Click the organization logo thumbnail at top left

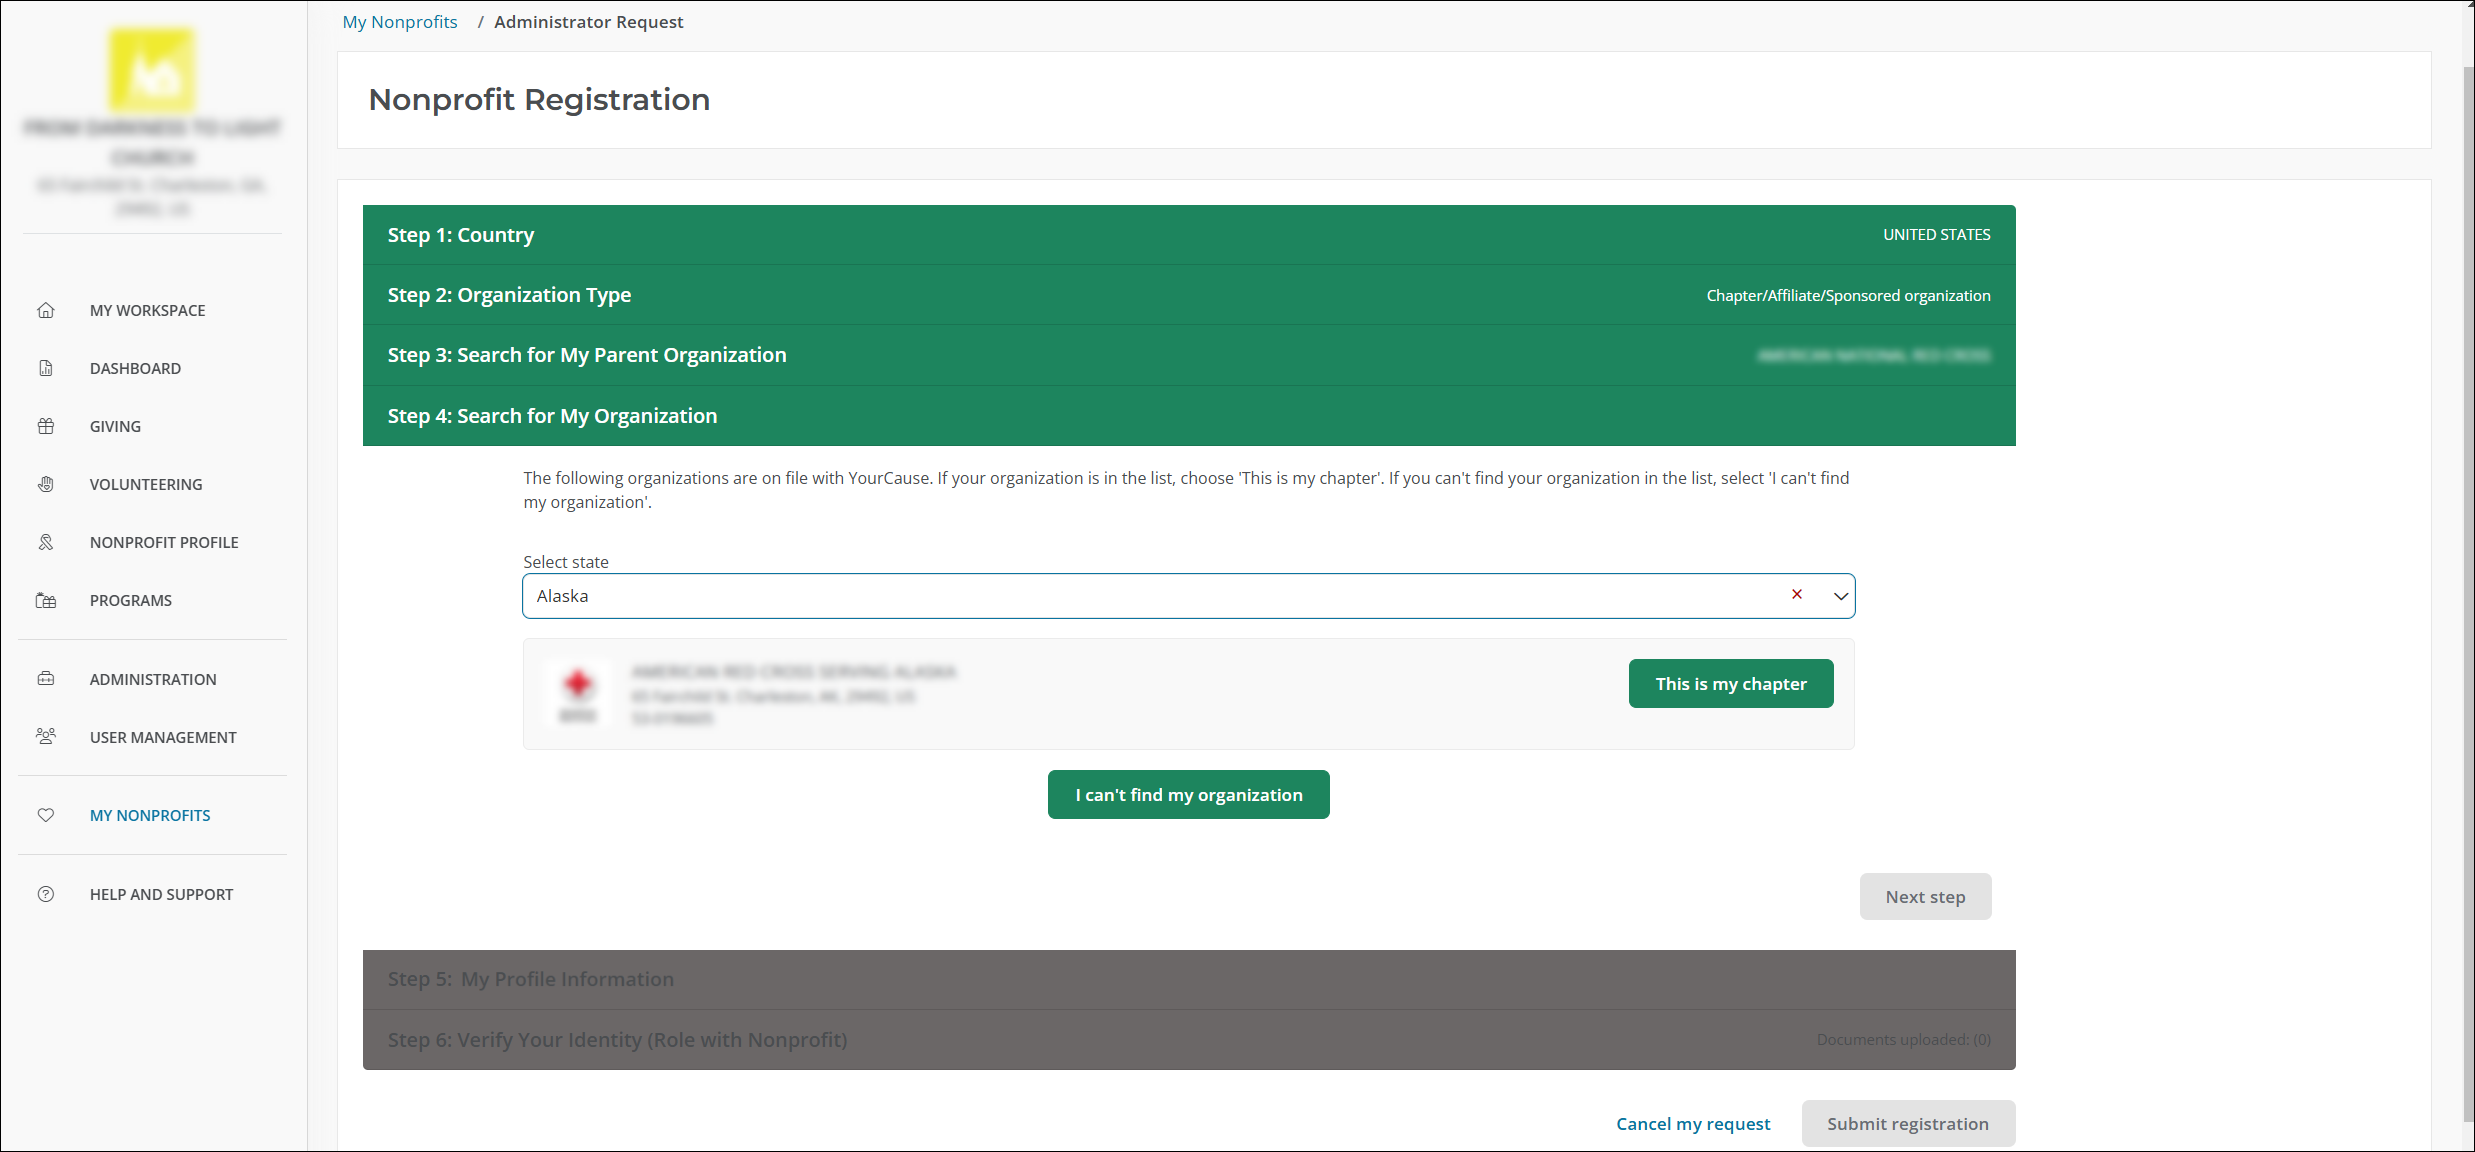coord(152,70)
